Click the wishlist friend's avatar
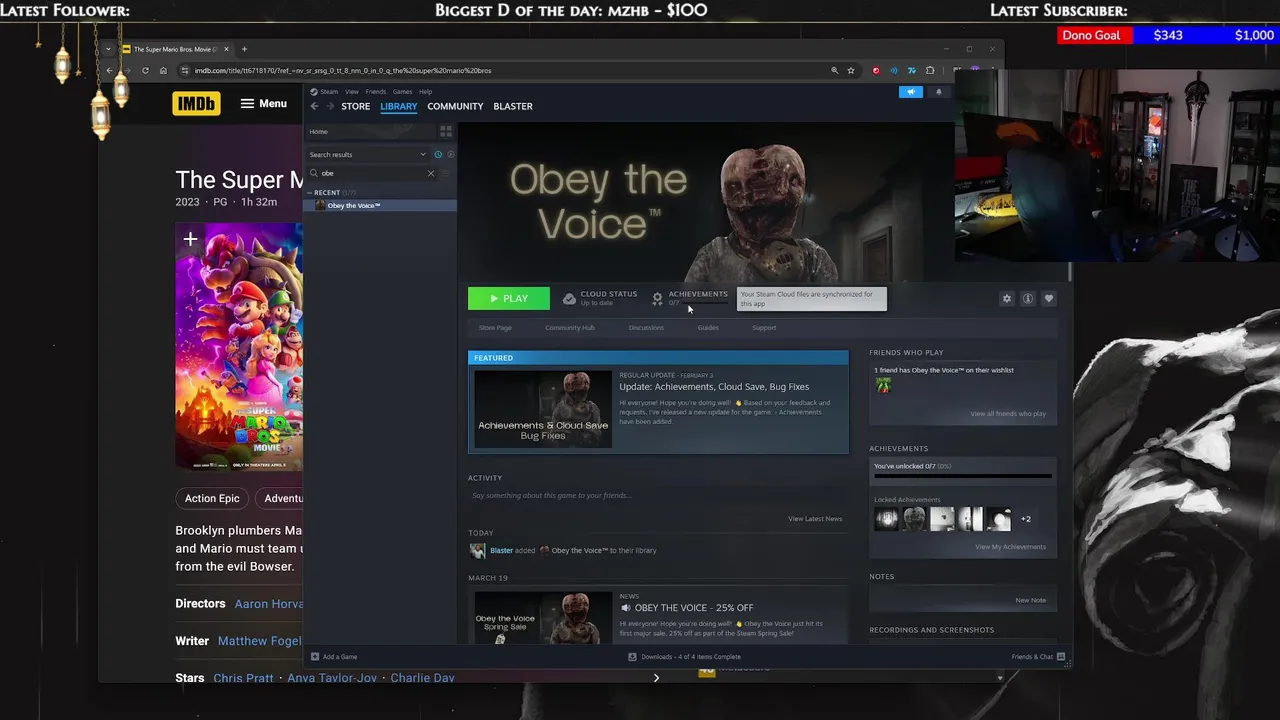 pyautogui.click(x=883, y=385)
